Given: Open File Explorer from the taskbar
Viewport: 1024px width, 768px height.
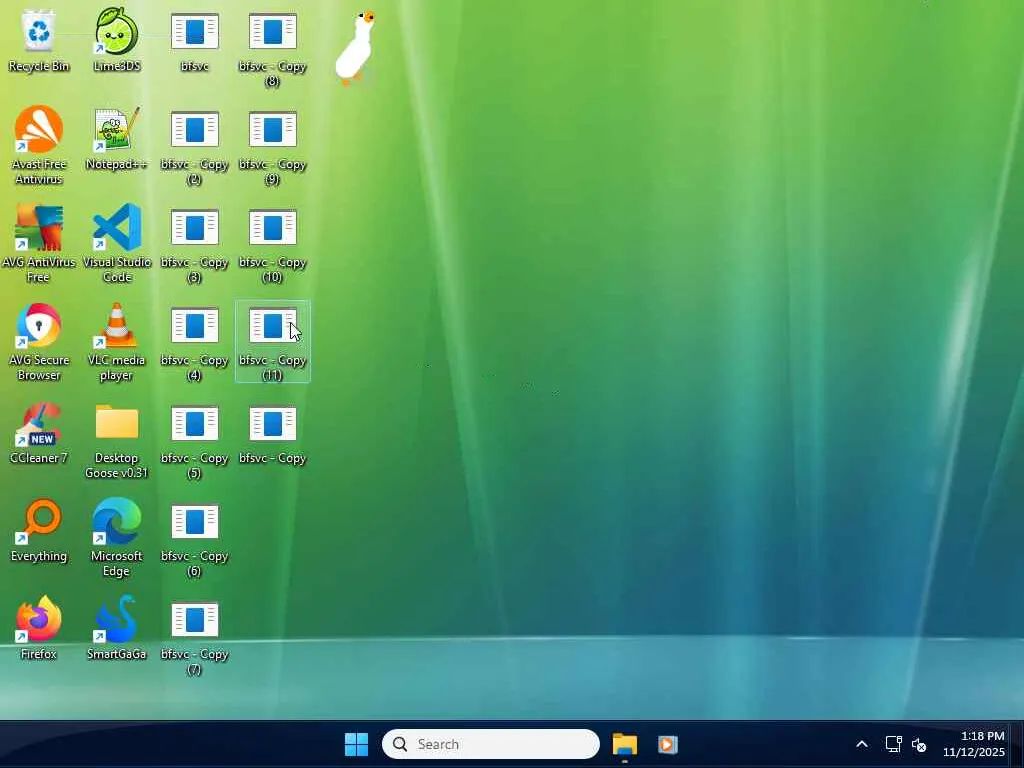Looking at the screenshot, I should pos(625,744).
